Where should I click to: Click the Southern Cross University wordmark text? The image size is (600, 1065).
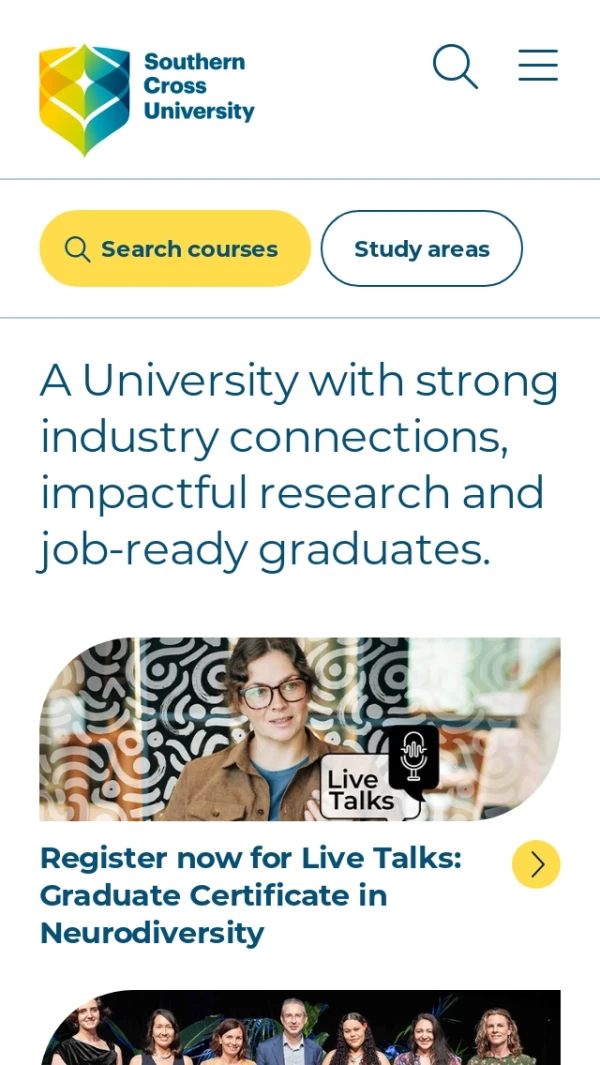(198, 87)
